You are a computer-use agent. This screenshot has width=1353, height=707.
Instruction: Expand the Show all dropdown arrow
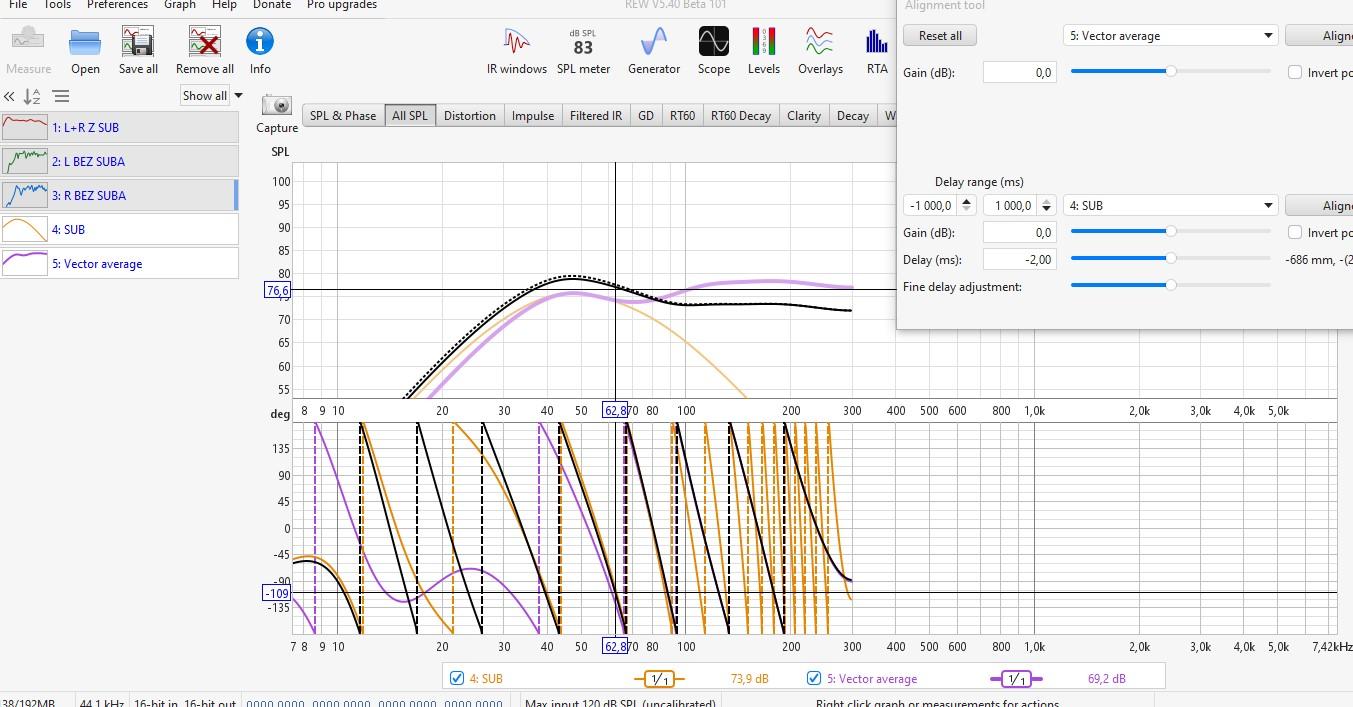coord(239,96)
